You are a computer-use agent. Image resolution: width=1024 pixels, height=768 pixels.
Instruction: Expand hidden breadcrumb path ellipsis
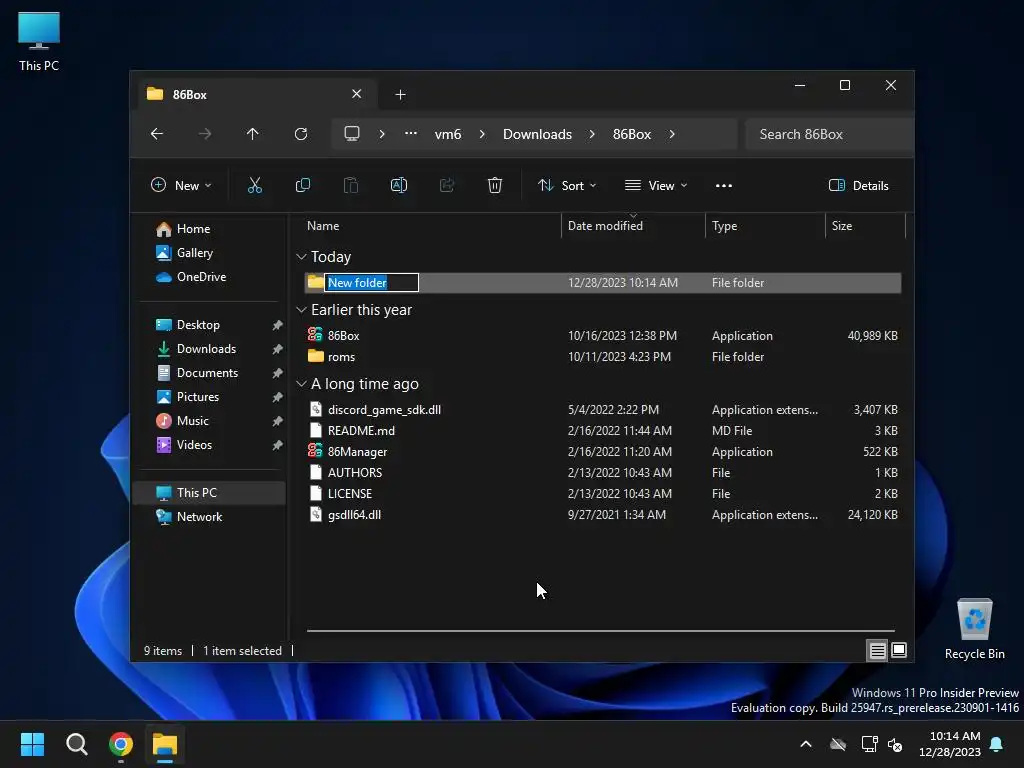pyautogui.click(x=411, y=134)
